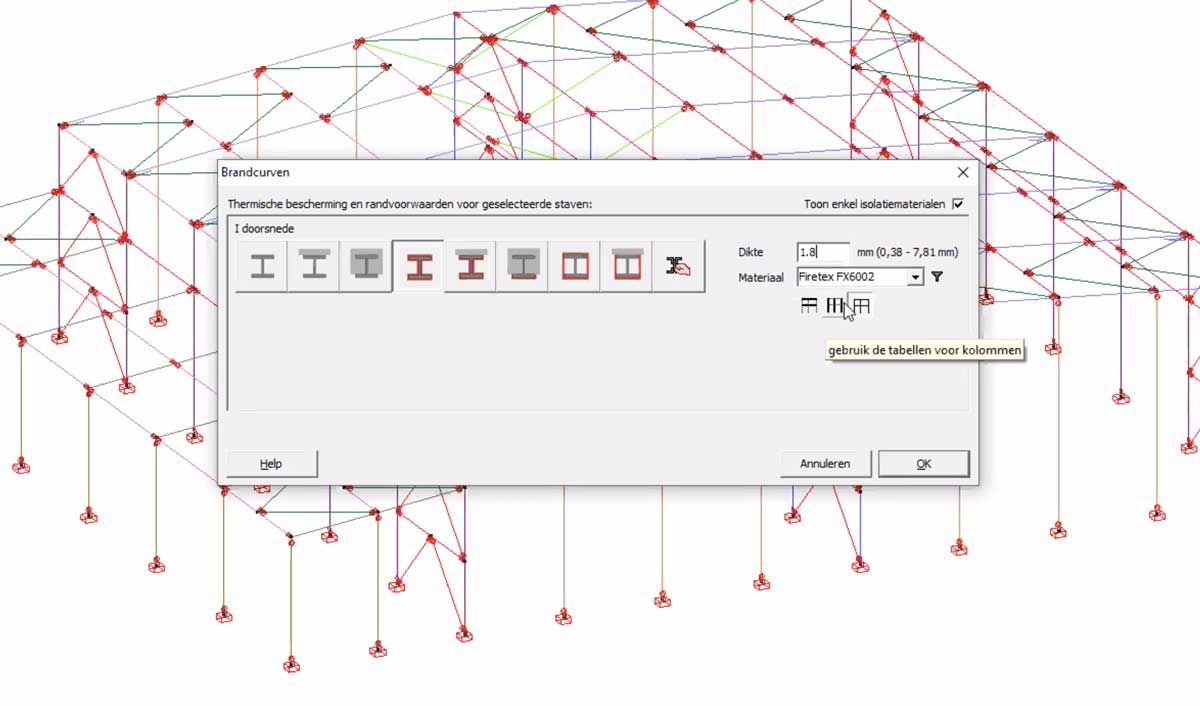Select the box protection with top slab icon
The height and width of the screenshot is (706, 1200).
[x=627, y=265]
